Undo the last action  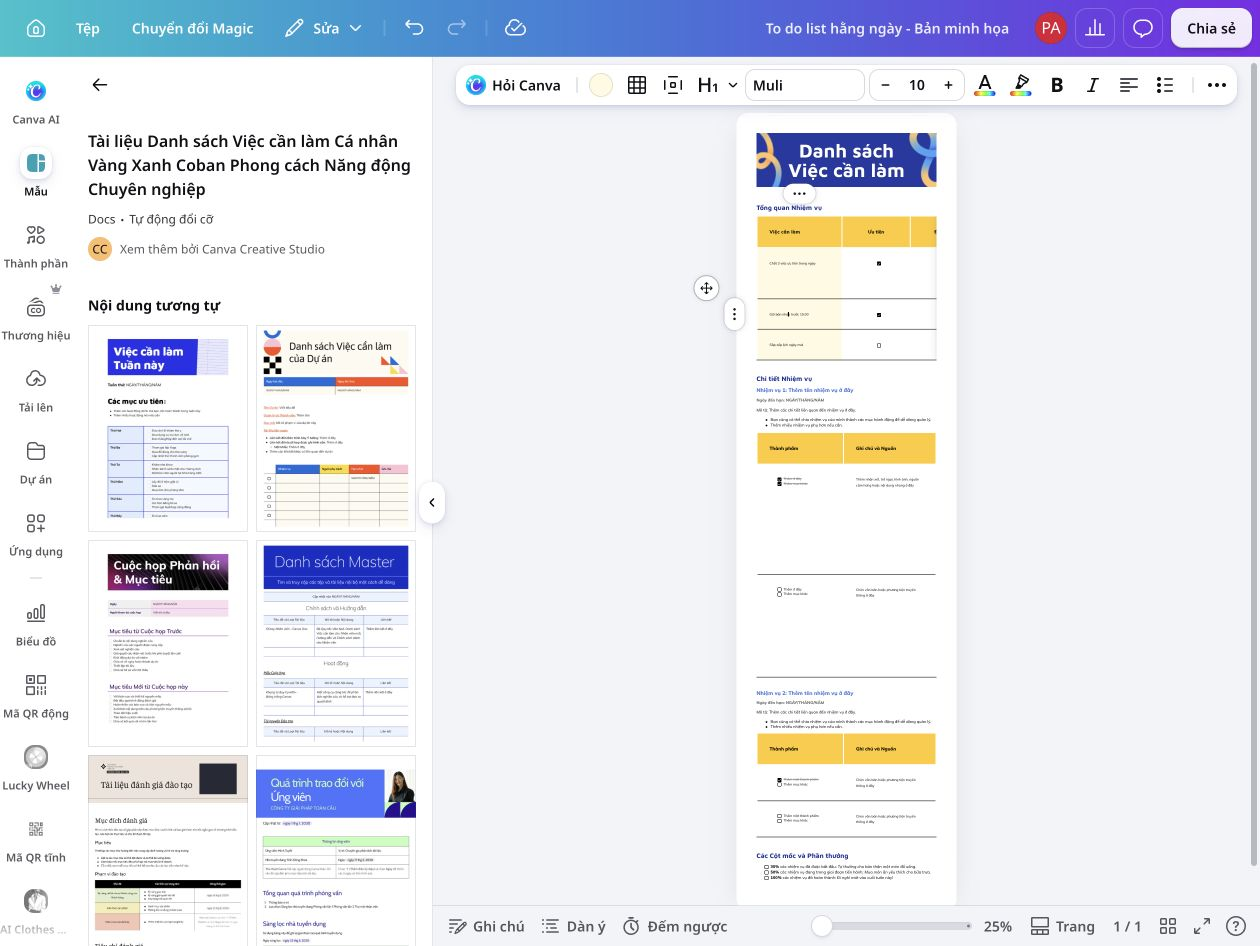tap(414, 28)
